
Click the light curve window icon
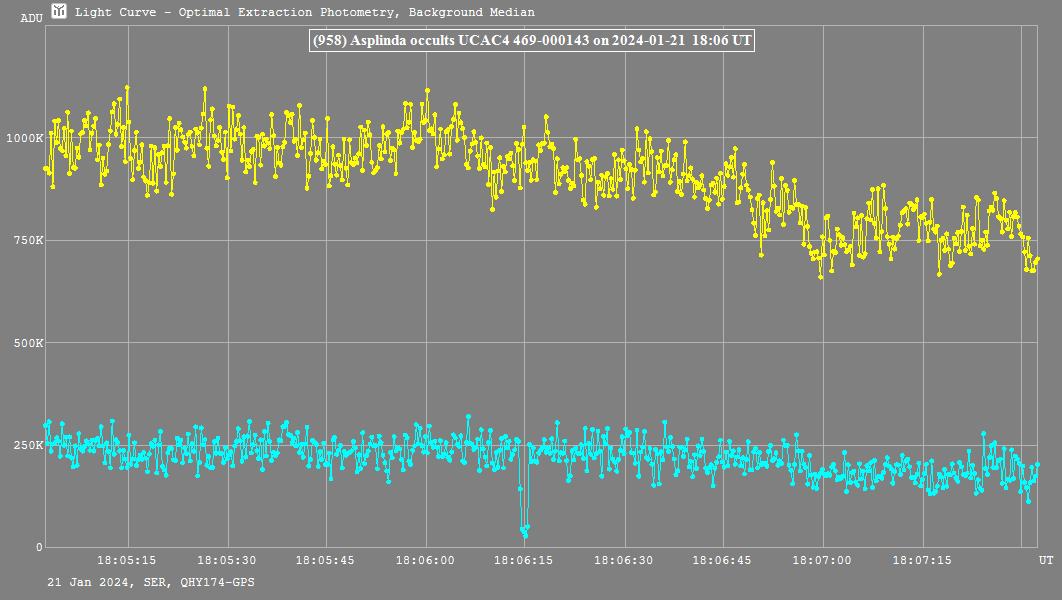point(60,12)
